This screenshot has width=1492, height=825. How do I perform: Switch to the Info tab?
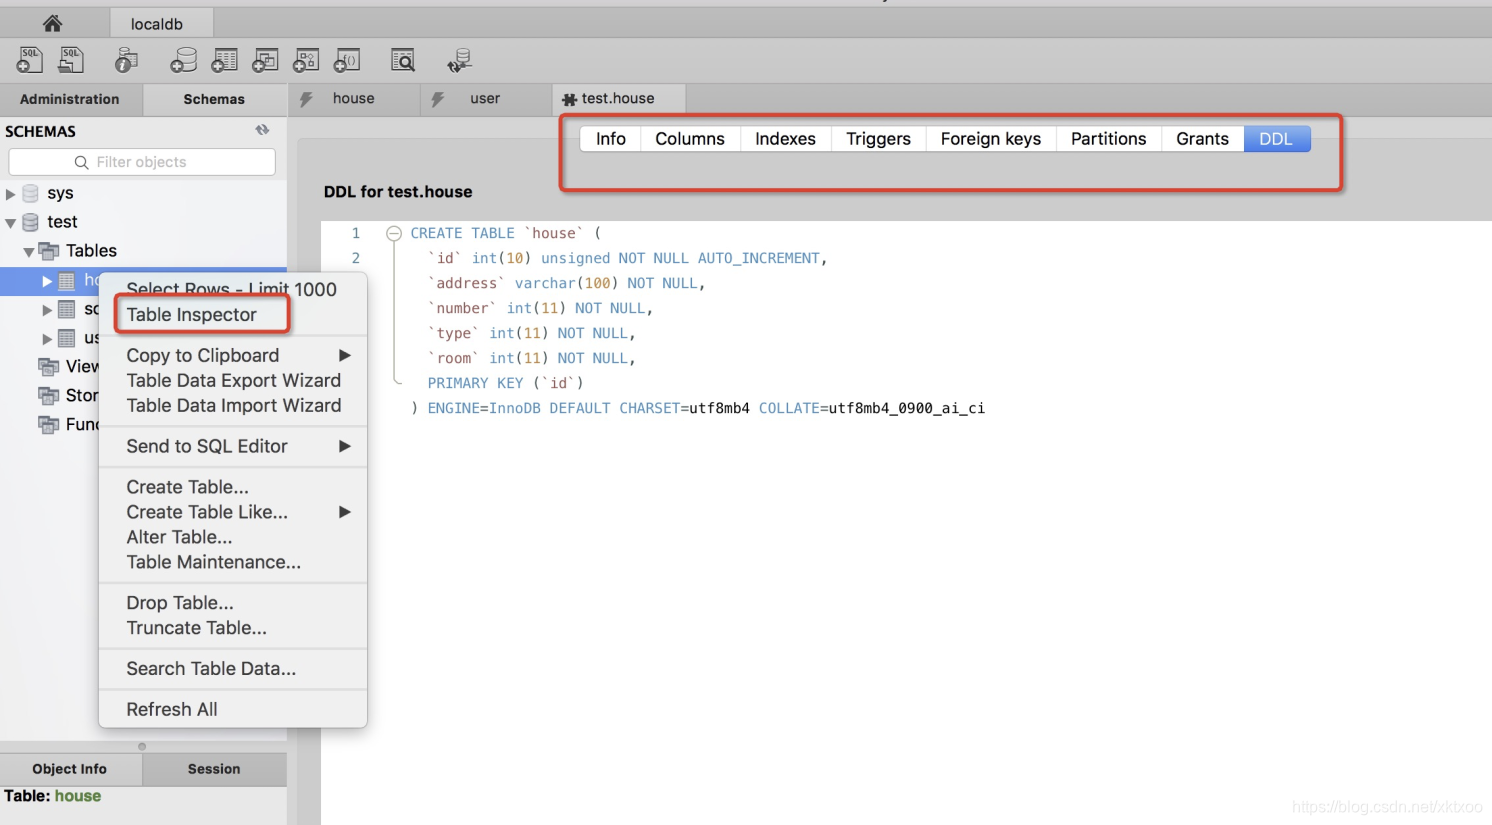[x=611, y=139]
